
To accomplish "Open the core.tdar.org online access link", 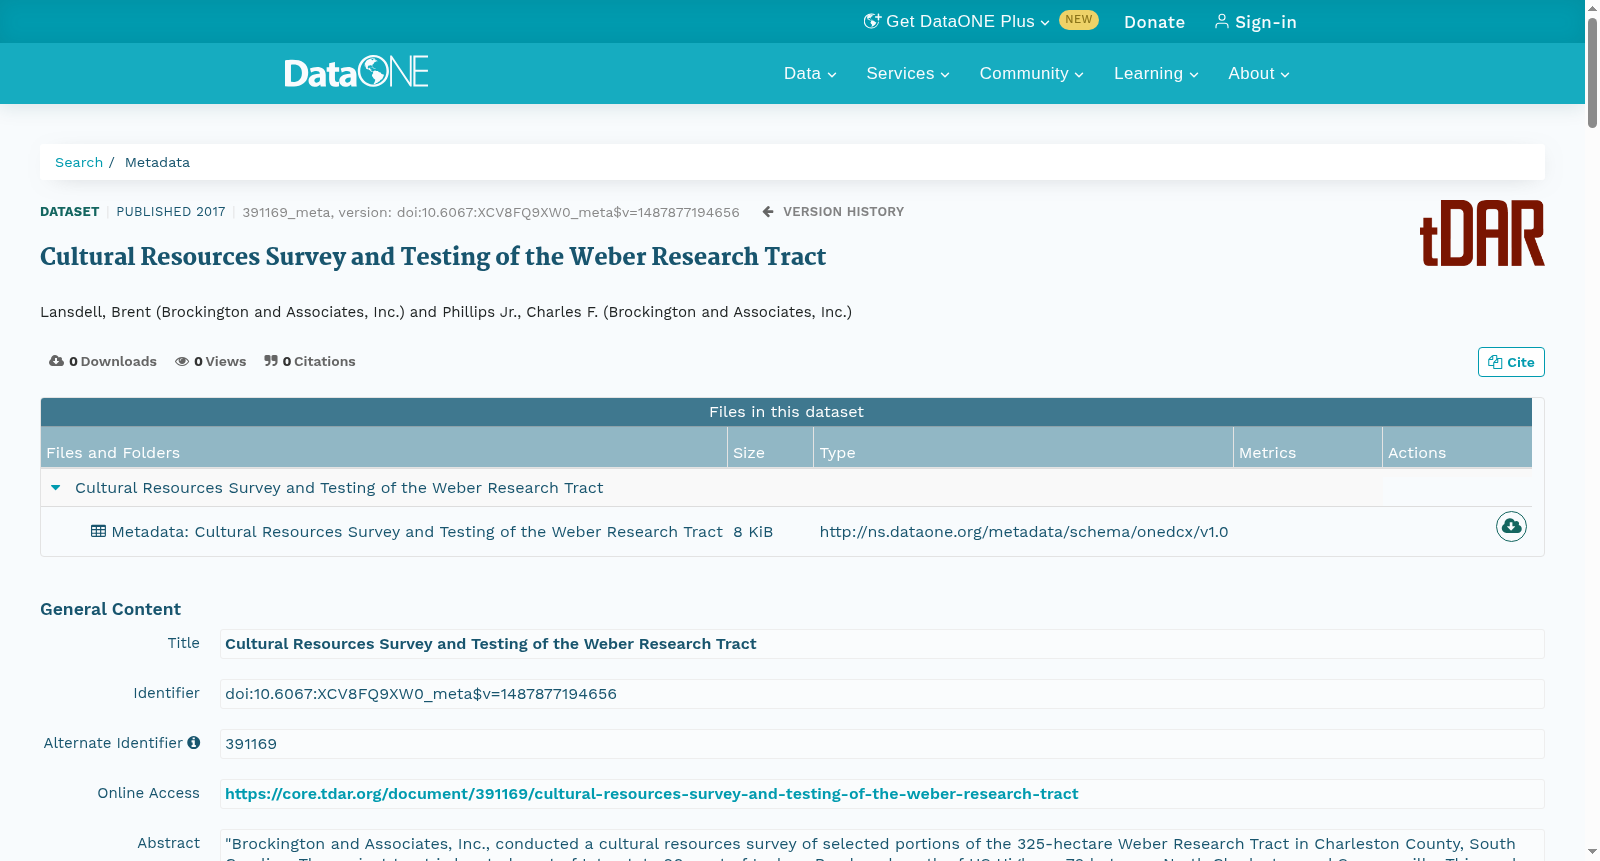I will 651,794.
